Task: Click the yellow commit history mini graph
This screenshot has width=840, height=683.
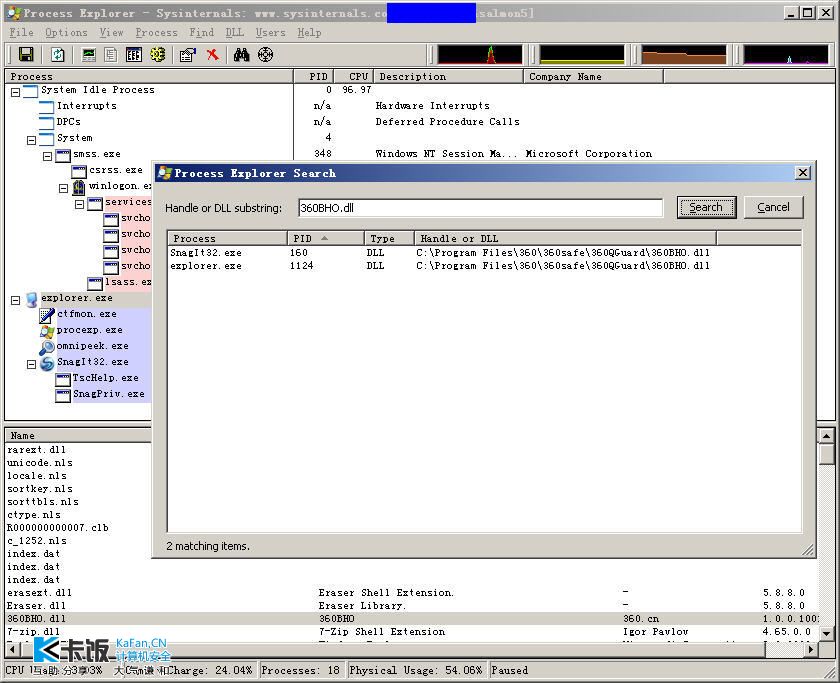Action: [x=582, y=54]
